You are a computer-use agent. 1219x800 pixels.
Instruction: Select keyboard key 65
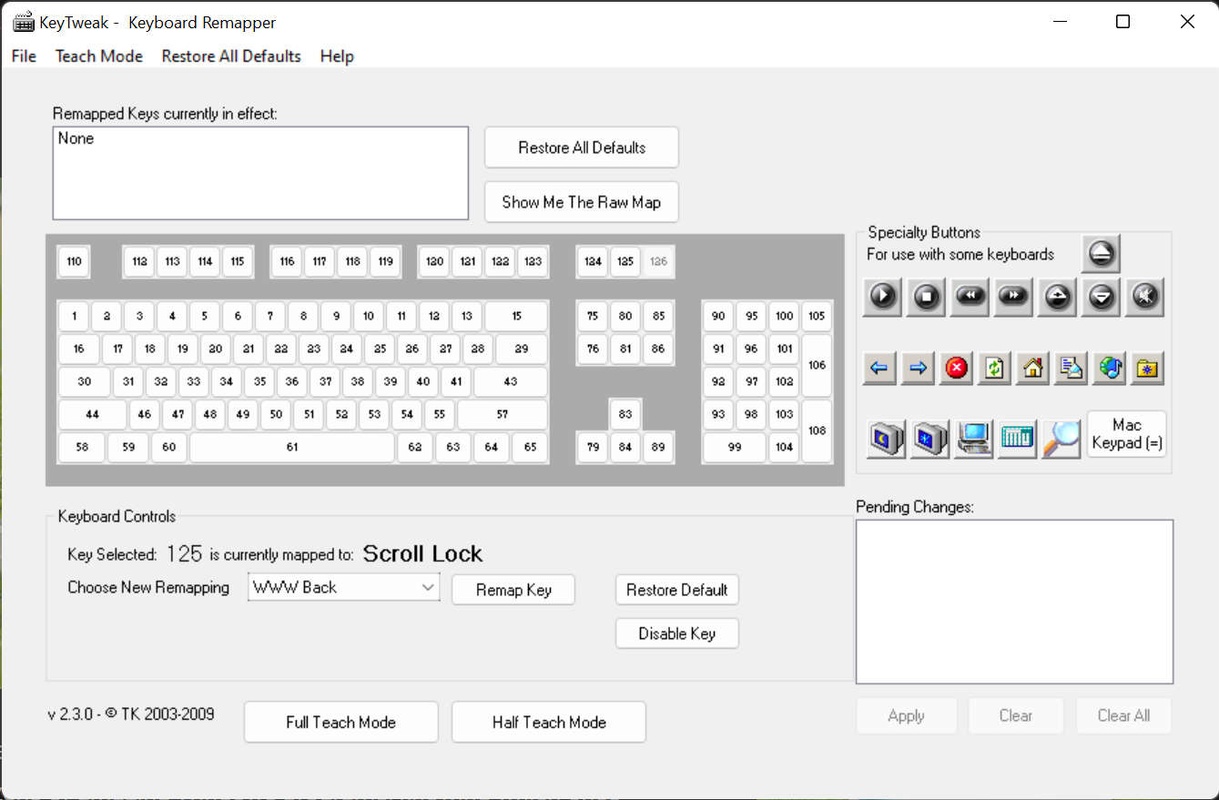pyautogui.click(x=530, y=447)
